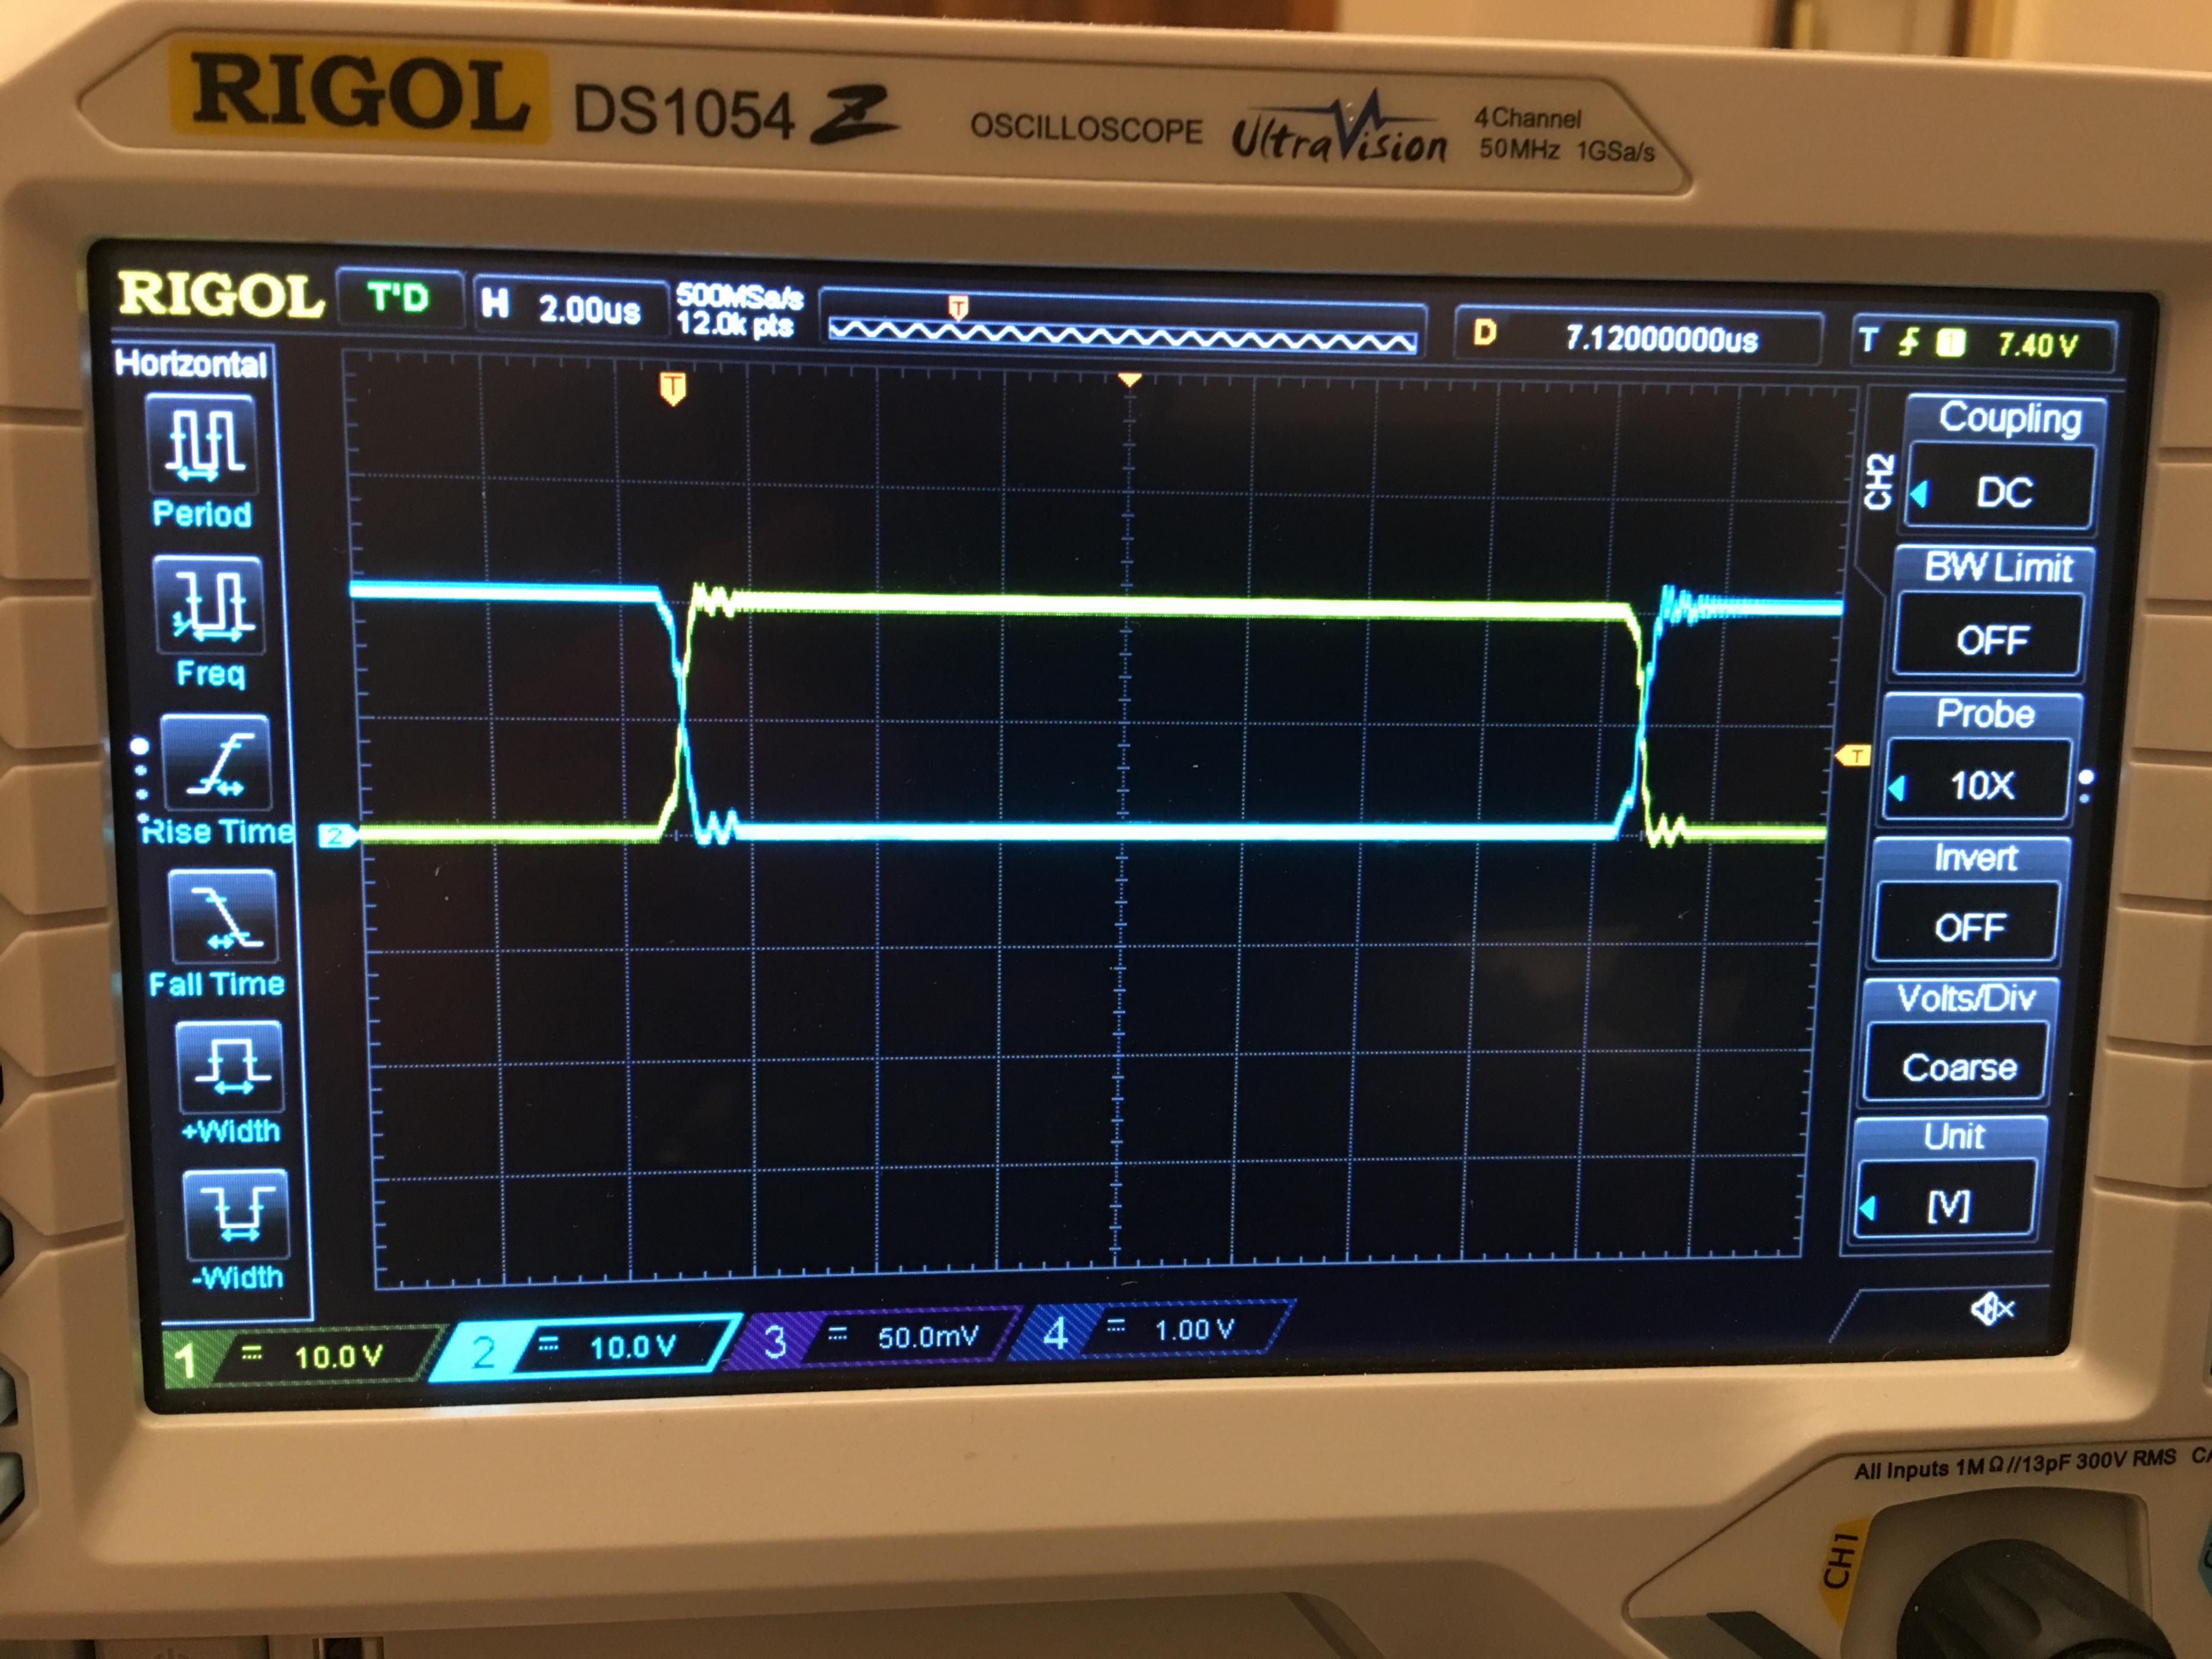Select the Rise Time measurement icon
Viewport: 2212px width, 1659px height.
[x=215, y=763]
